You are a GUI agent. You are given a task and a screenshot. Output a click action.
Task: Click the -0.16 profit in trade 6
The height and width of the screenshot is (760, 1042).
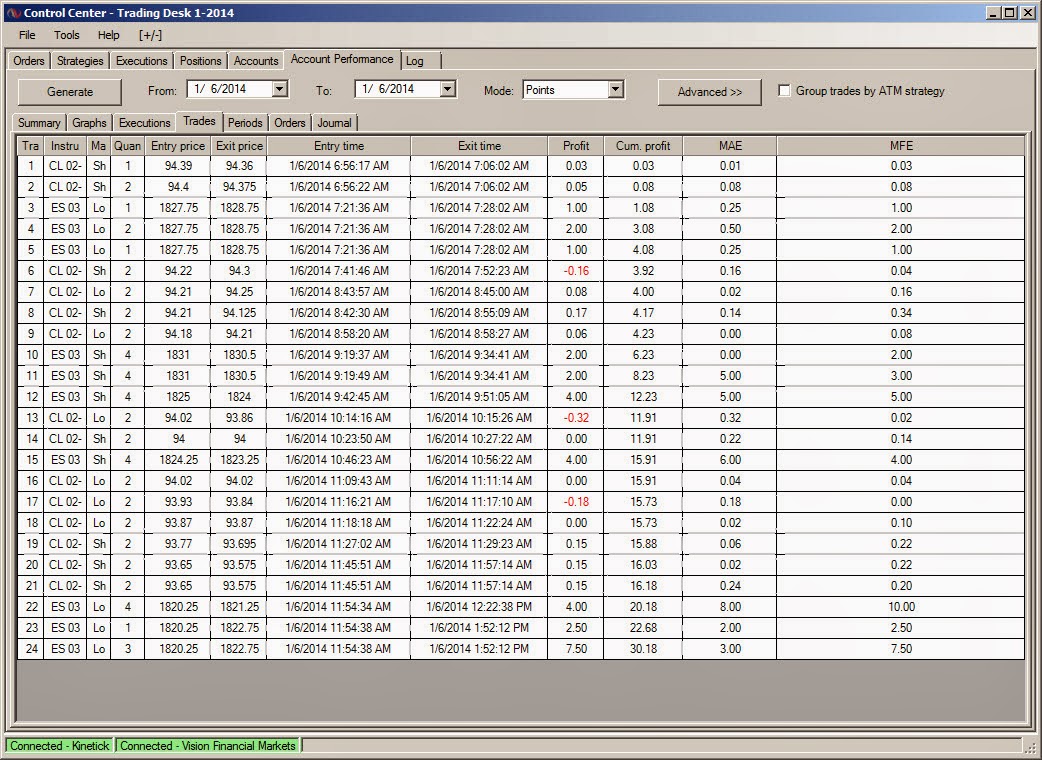(x=576, y=271)
